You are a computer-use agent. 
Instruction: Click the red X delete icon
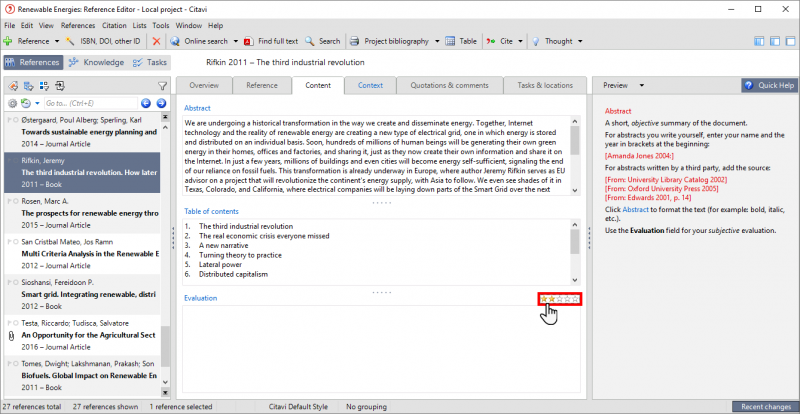click(x=157, y=41)
